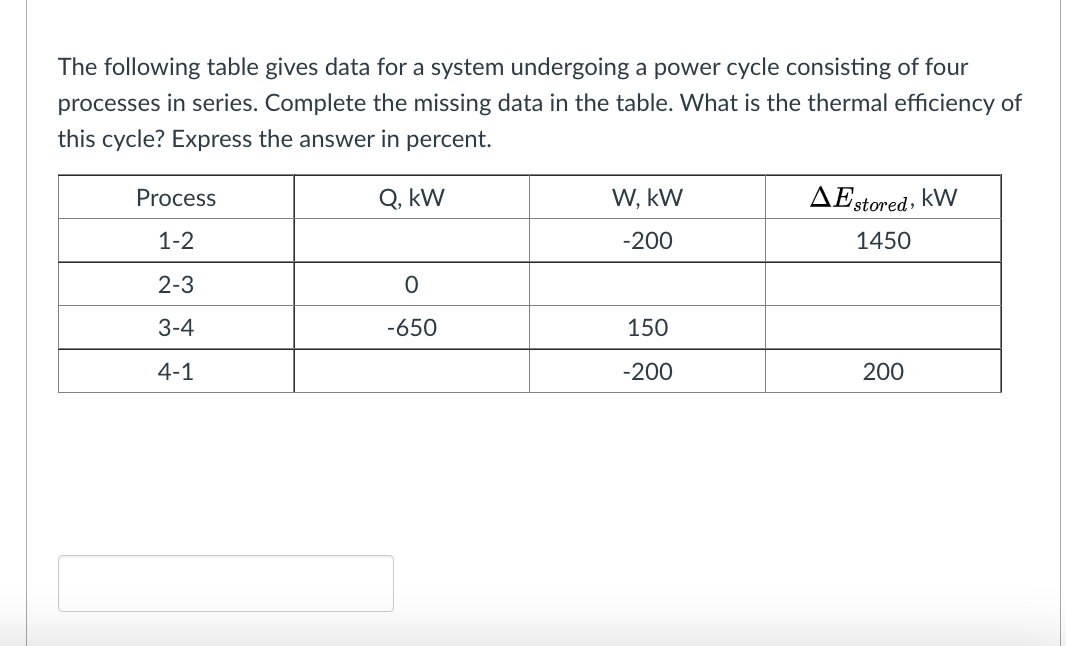Click the process label 4-1
This screenshot has height=646, width=1066.
click(175, 370)
